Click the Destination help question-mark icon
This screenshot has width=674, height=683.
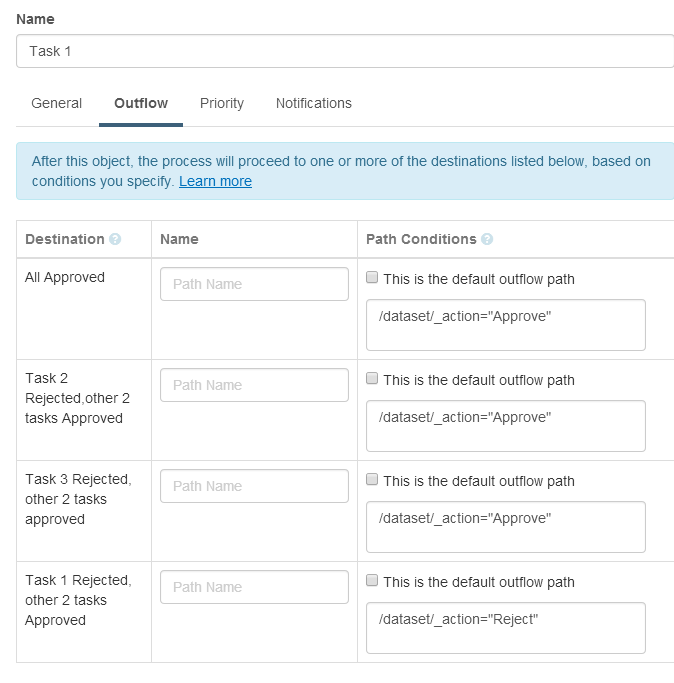(115, 239)
